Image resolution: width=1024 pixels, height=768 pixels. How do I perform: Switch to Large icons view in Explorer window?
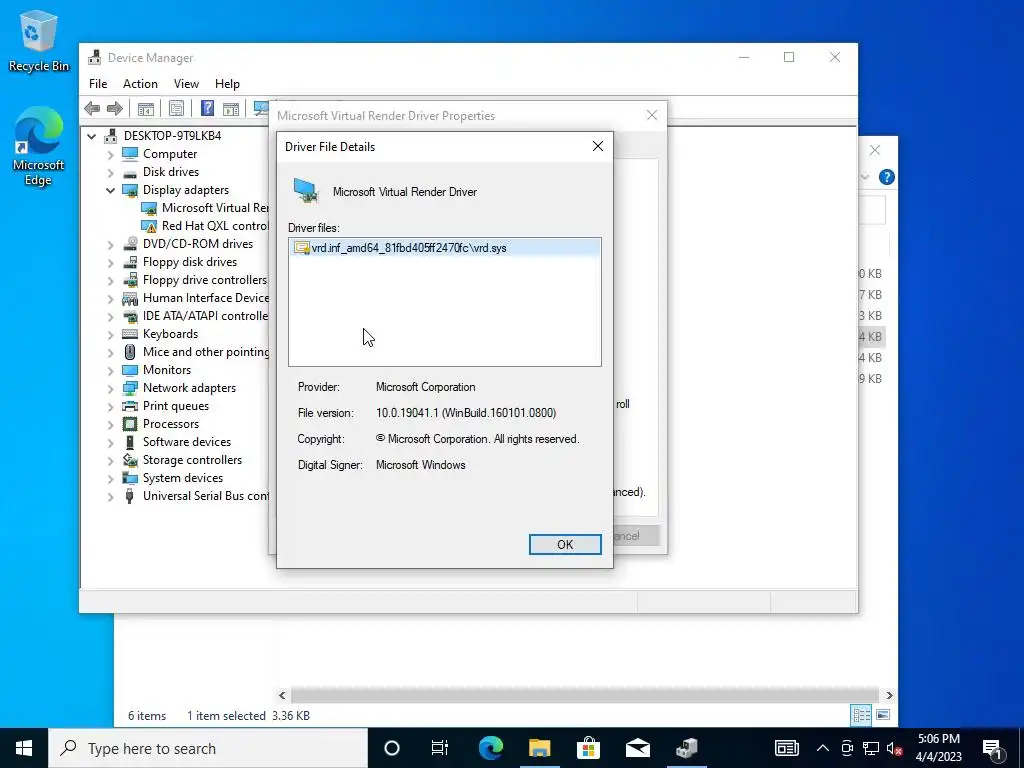coord(882,715)
